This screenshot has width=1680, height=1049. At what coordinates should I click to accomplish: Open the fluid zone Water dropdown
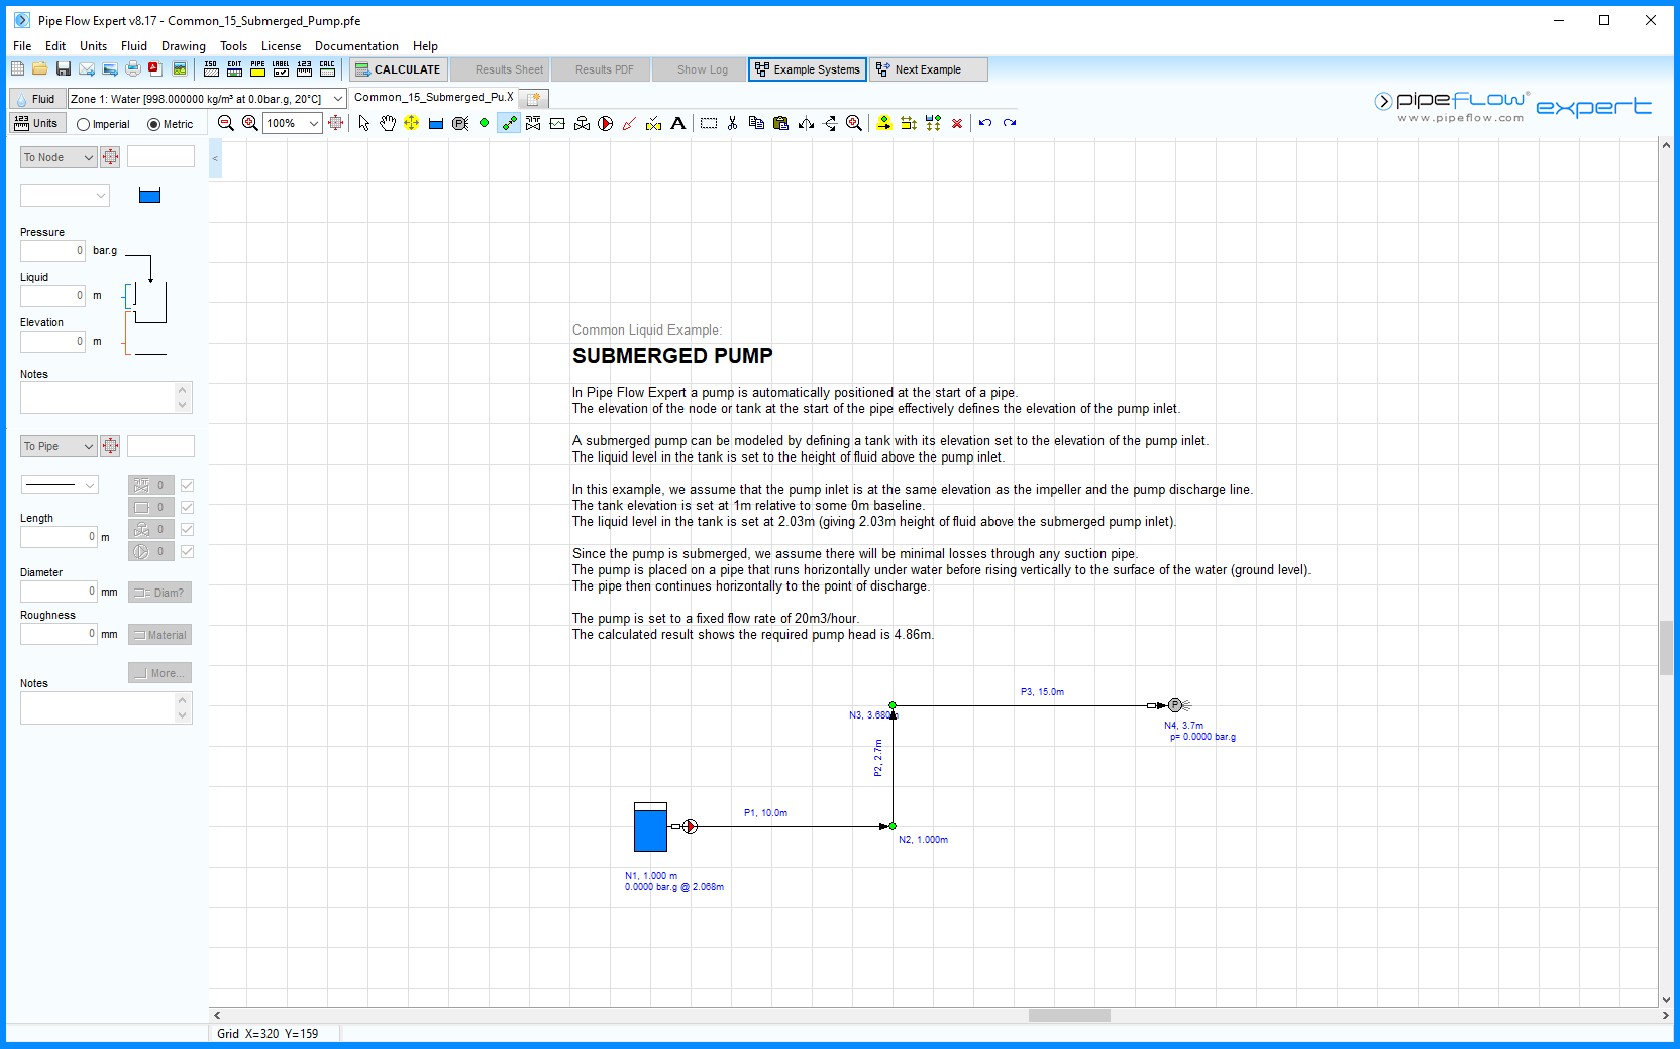tap(338, 98)
